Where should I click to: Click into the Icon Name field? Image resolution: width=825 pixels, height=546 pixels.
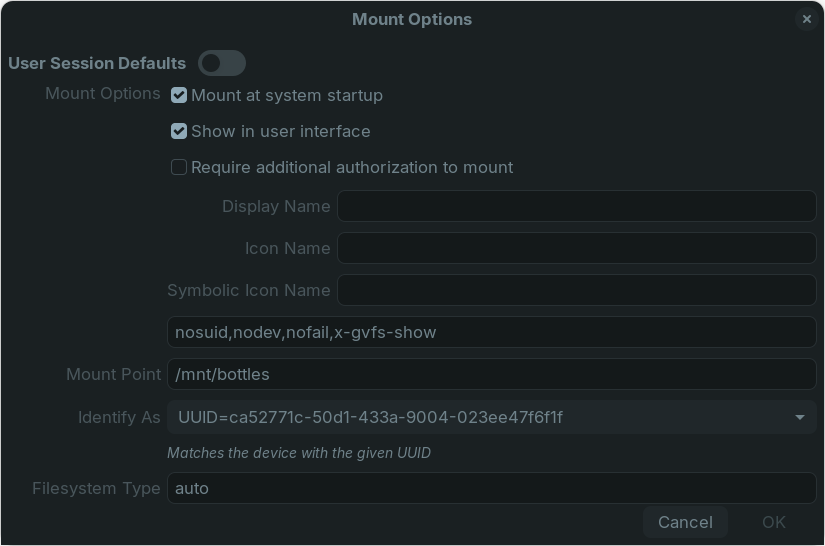coord(576,249)
